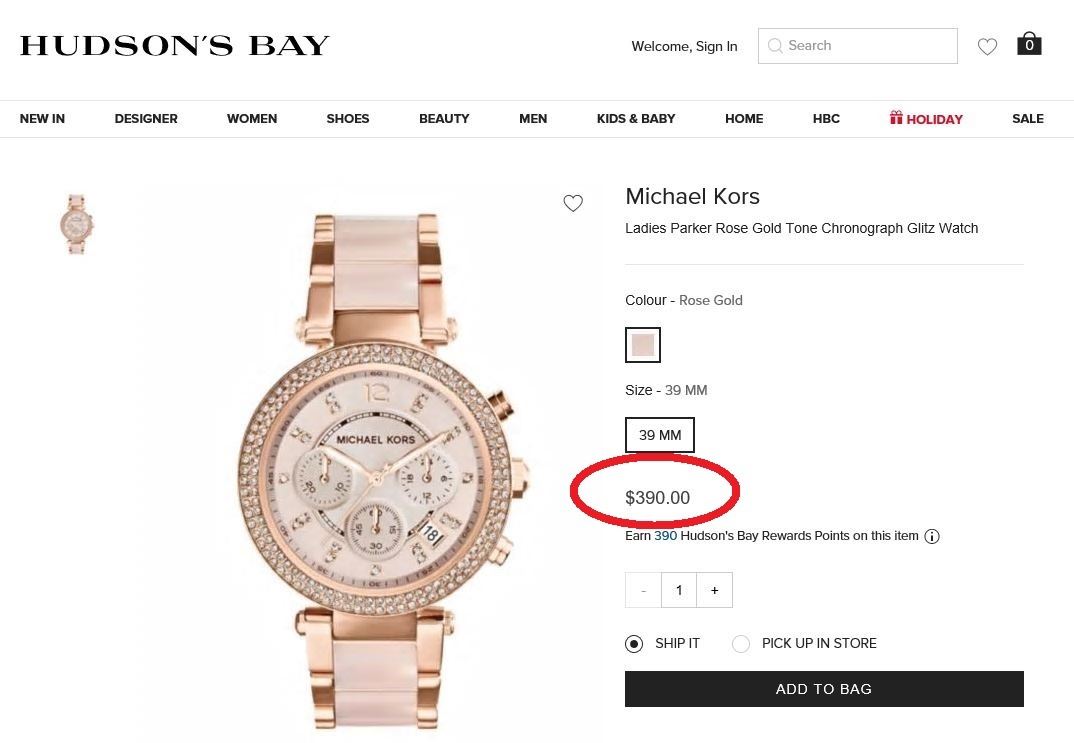Click the rewards points info icon
This screenshot has width=1074, height=743.
pos(932,536)
